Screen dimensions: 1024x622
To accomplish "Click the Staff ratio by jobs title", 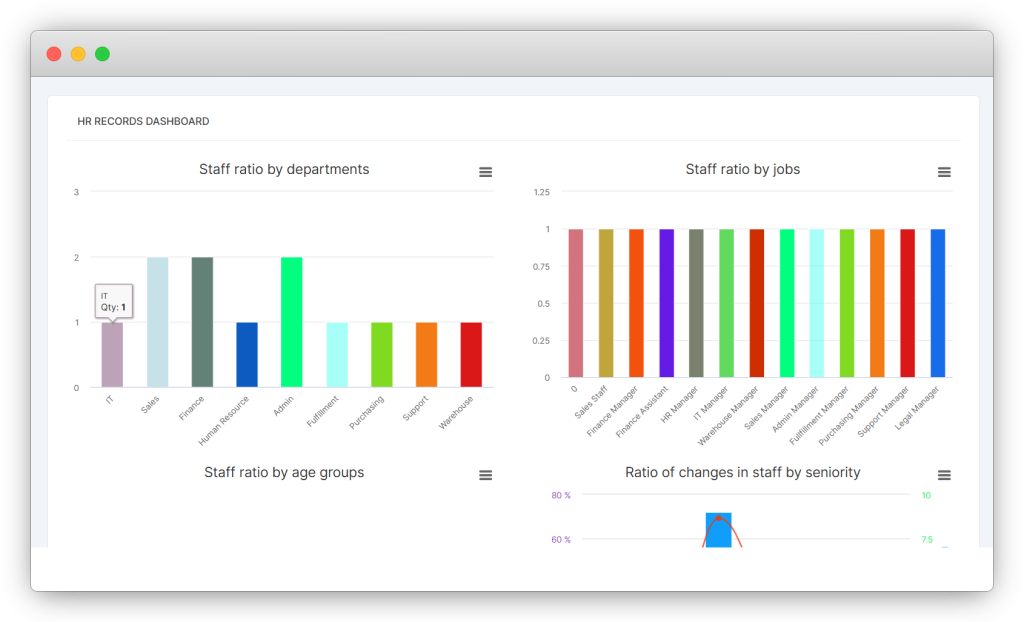I will pyautogui.click(x=742, y=170).
